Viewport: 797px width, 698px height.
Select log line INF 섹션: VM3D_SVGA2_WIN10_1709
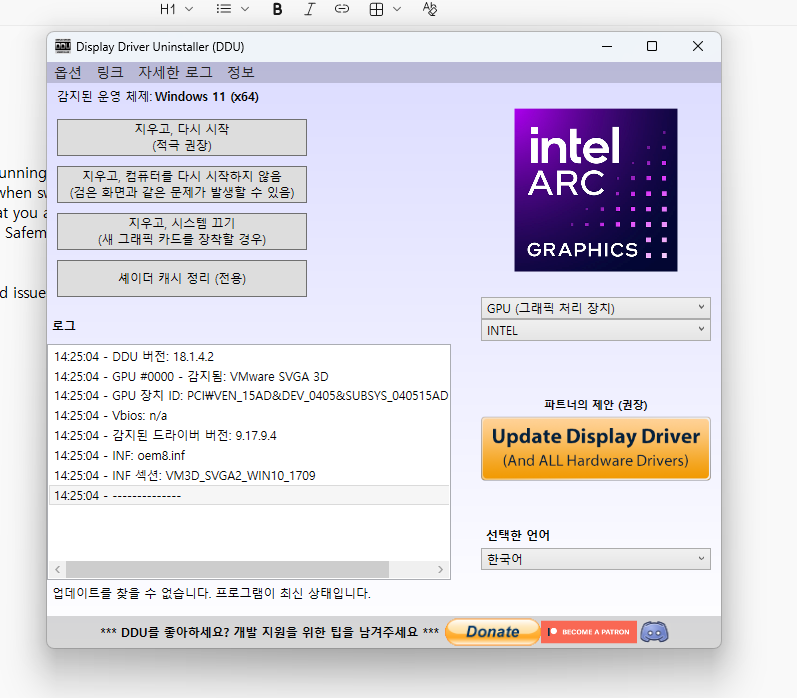click(x=249, y=475)
